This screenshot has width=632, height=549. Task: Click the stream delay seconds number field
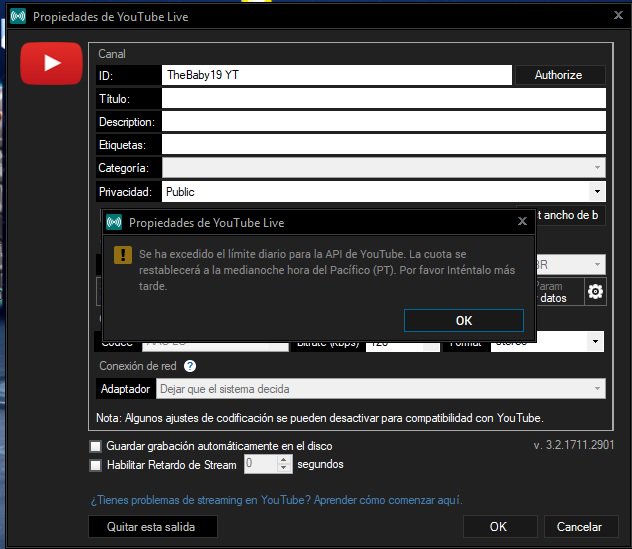point(261,464)
